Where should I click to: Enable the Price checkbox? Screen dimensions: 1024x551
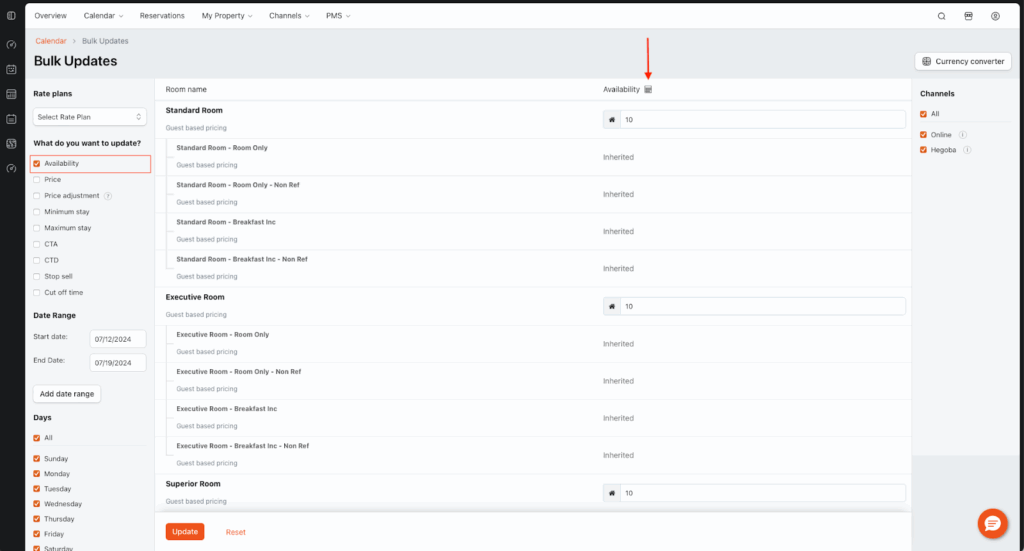[37, 180]
